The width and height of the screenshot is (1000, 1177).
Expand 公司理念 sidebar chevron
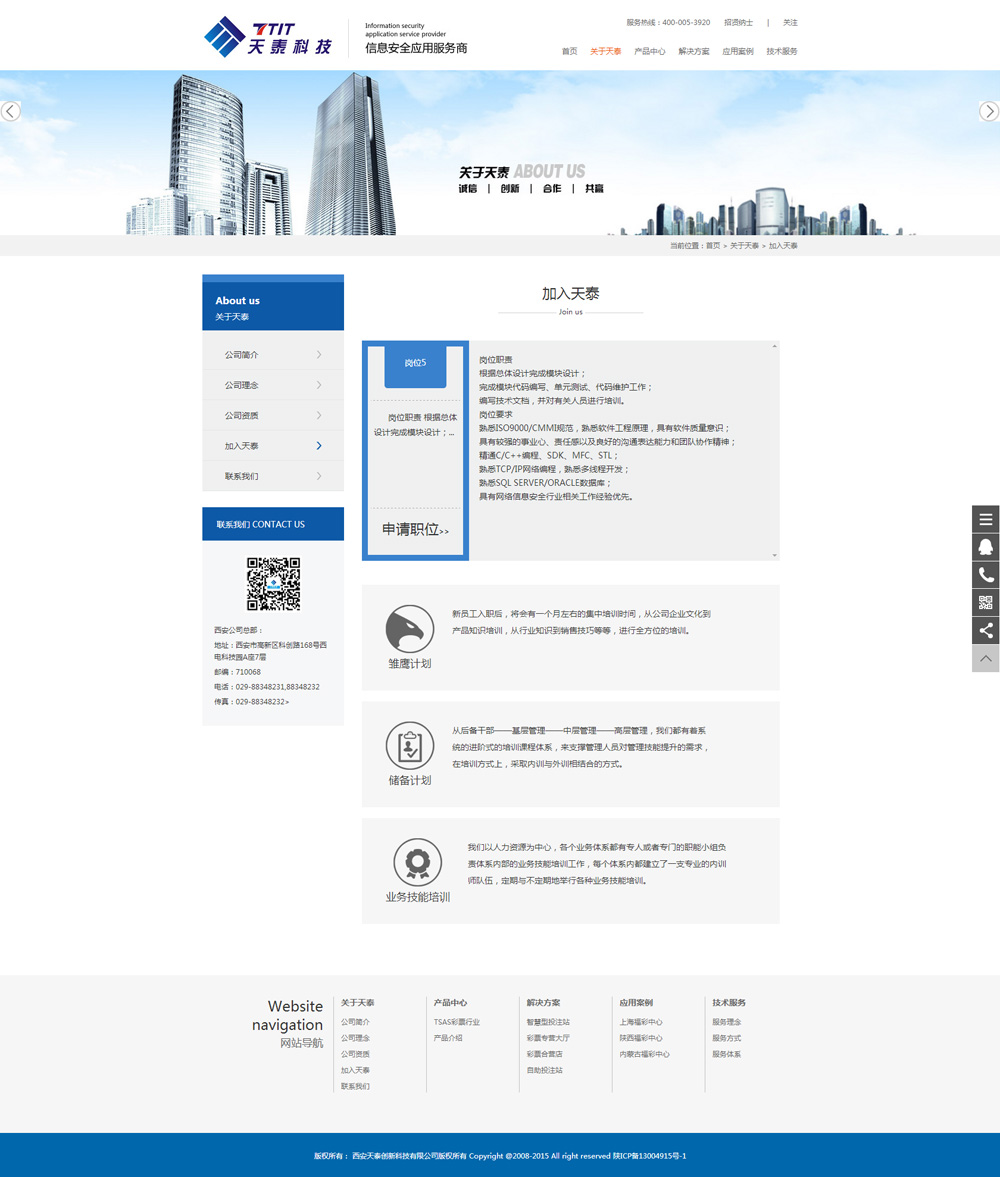coord(319,385)
